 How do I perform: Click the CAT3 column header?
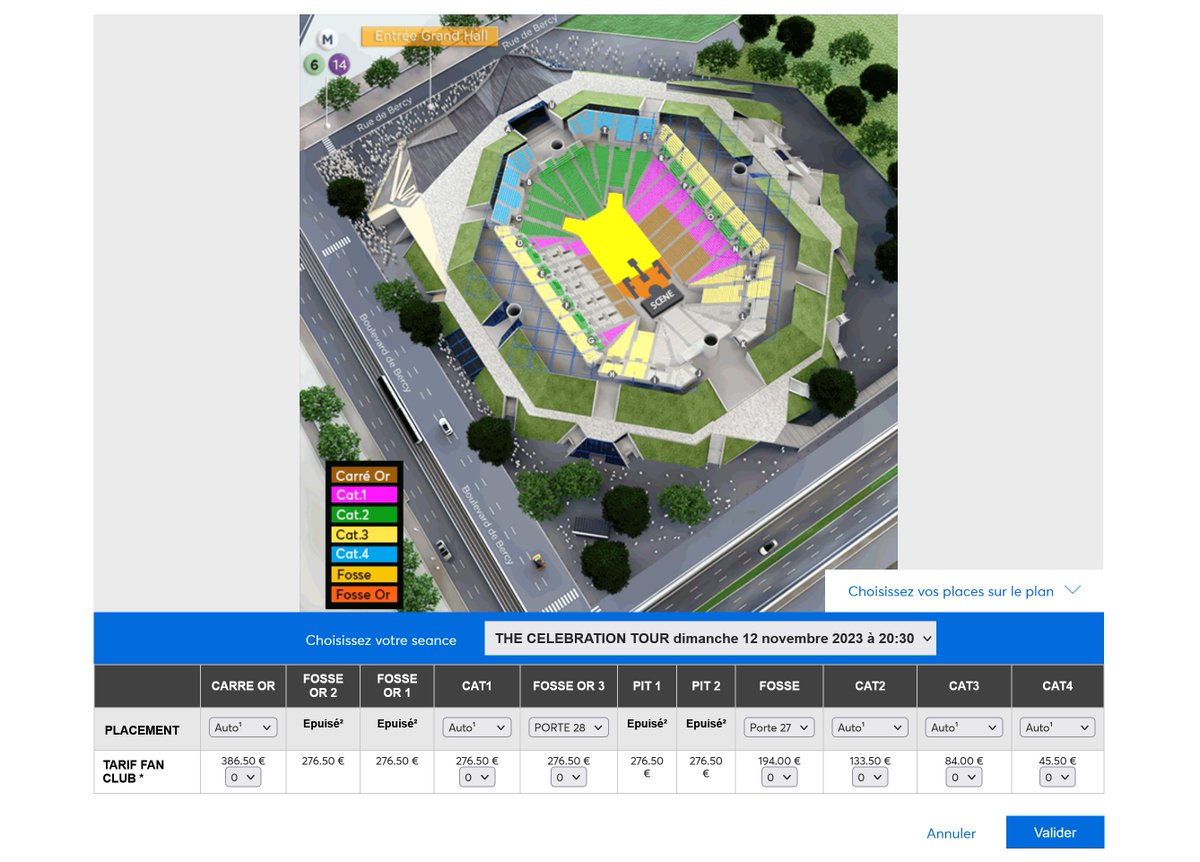pyautogui.click(x=964, y=686)
